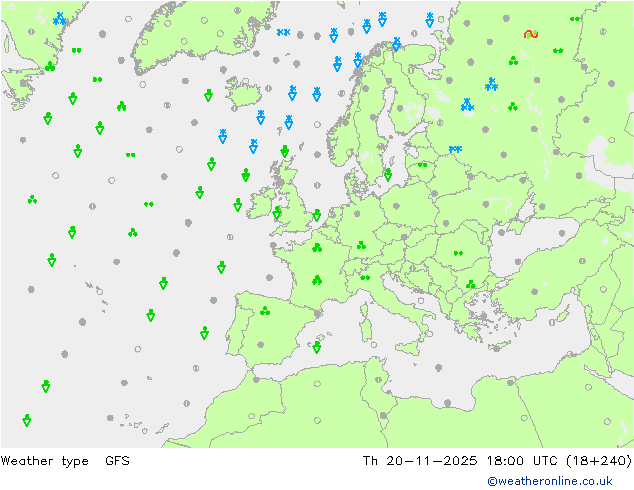Click the green drizzle symbol over Latvia
The image size is (634, 490).
423,165
